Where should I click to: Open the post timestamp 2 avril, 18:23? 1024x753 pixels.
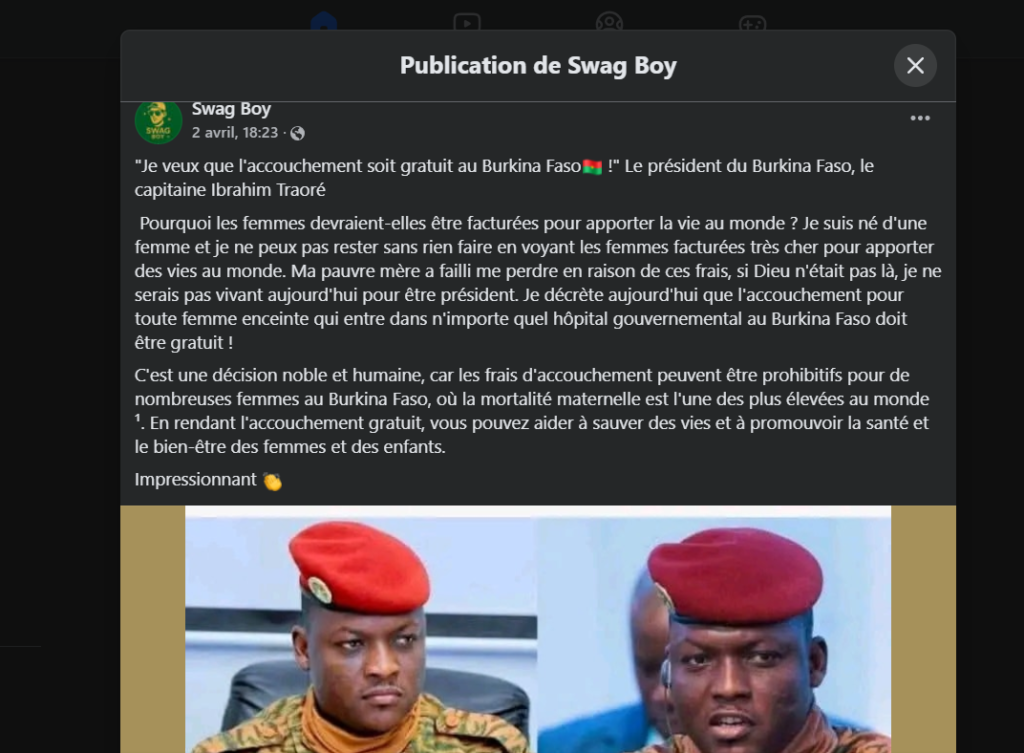235,133
